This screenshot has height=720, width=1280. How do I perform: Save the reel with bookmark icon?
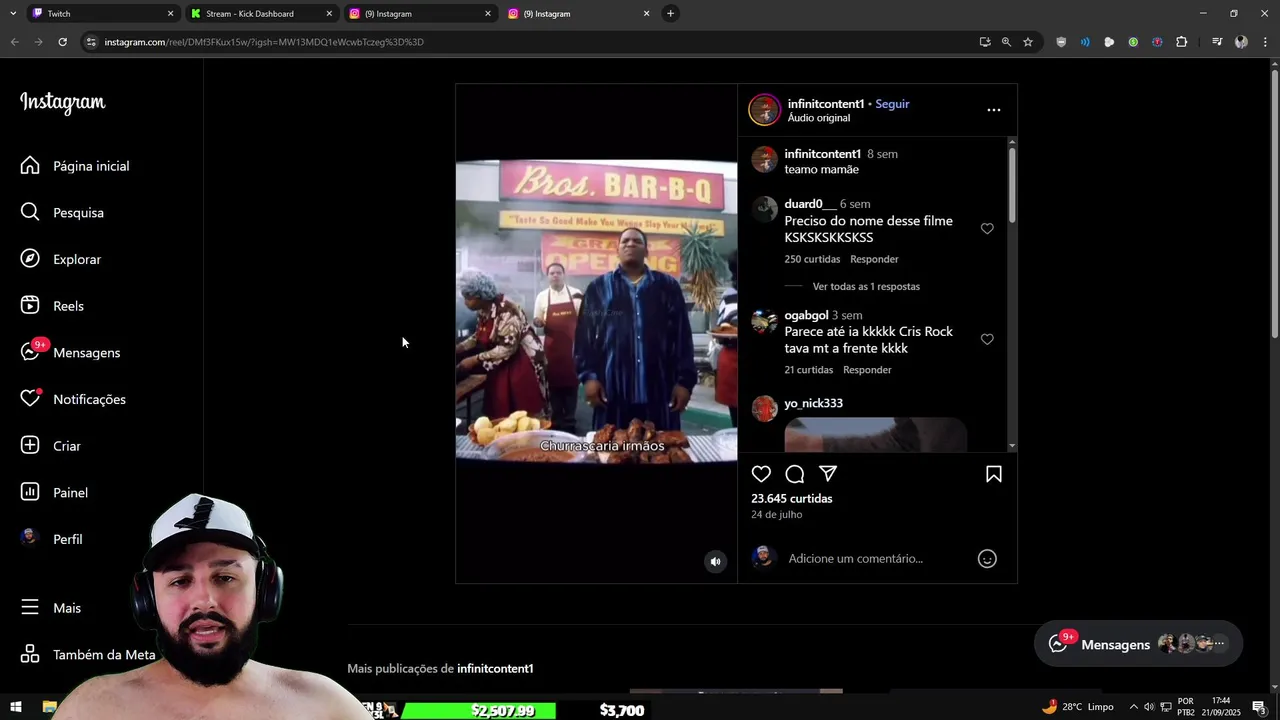pyautogui.click(x=994, y=474)
